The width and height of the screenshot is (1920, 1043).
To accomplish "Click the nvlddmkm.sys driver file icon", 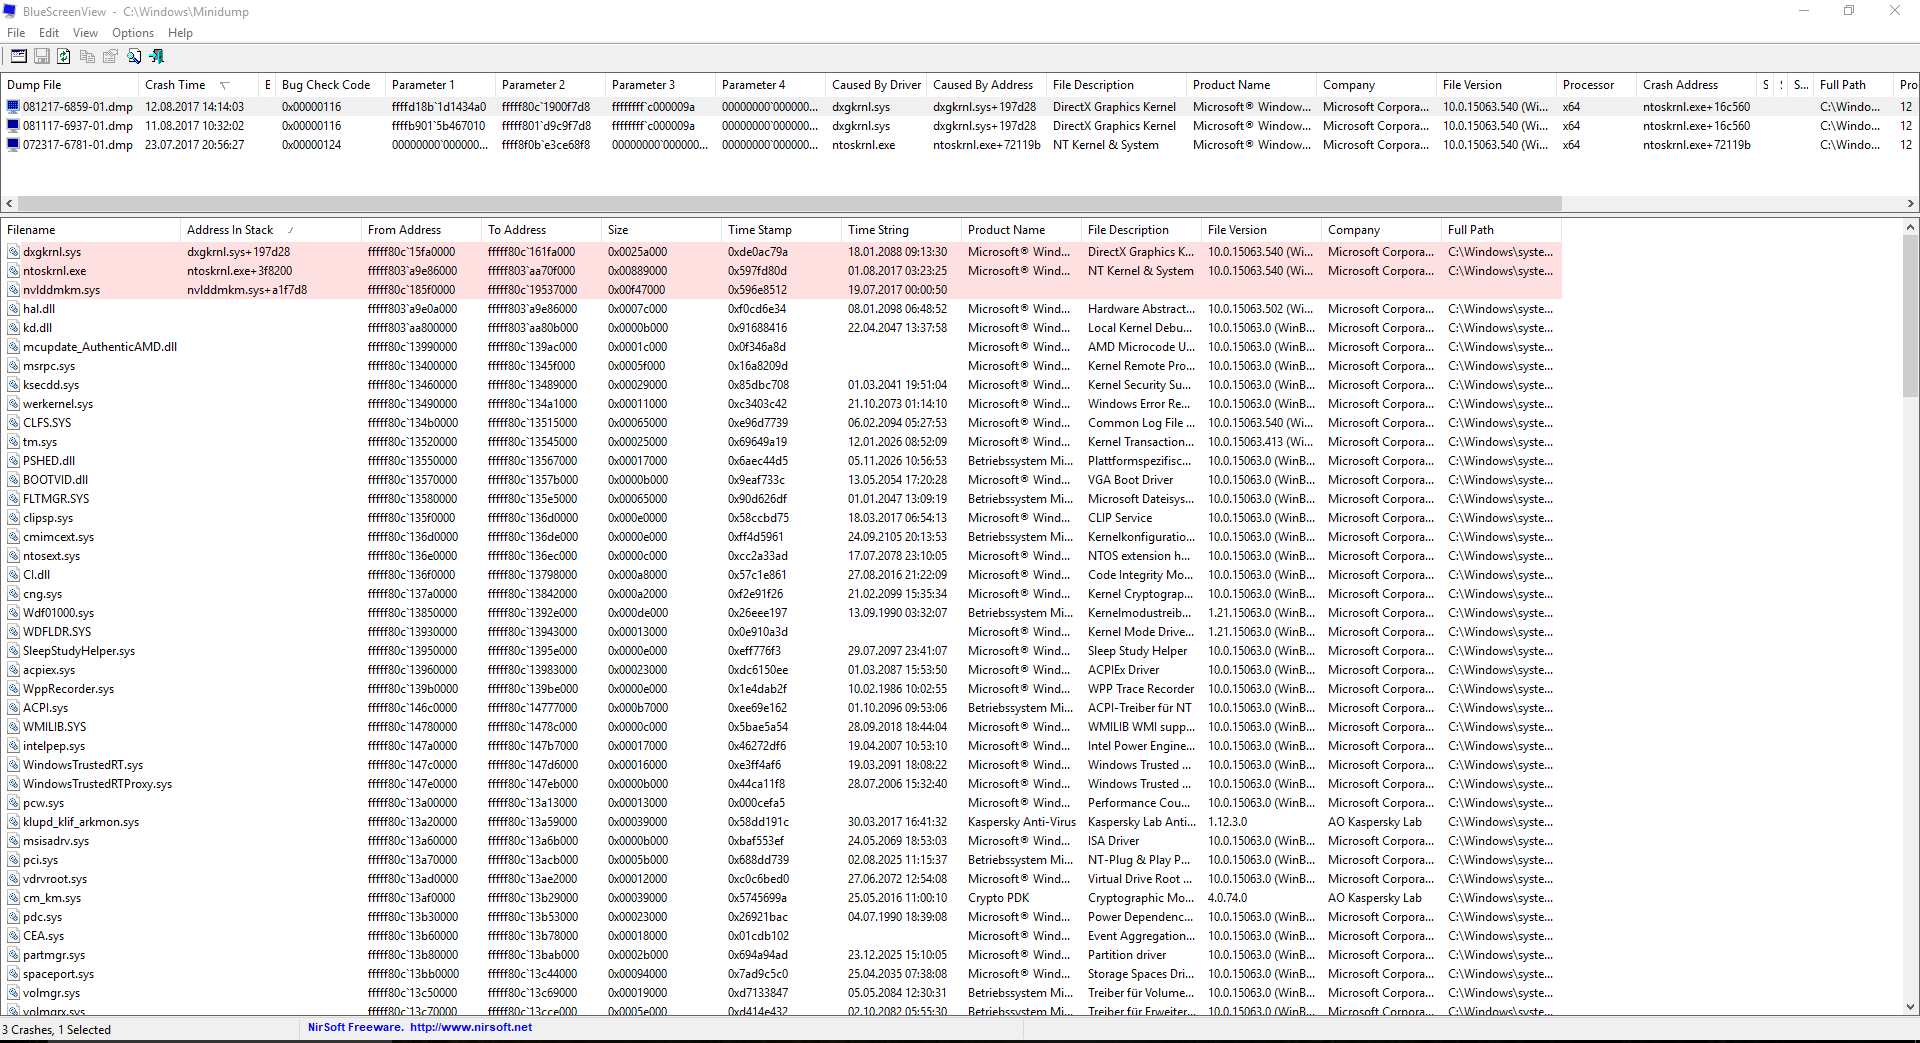I will tap(14, 290).
